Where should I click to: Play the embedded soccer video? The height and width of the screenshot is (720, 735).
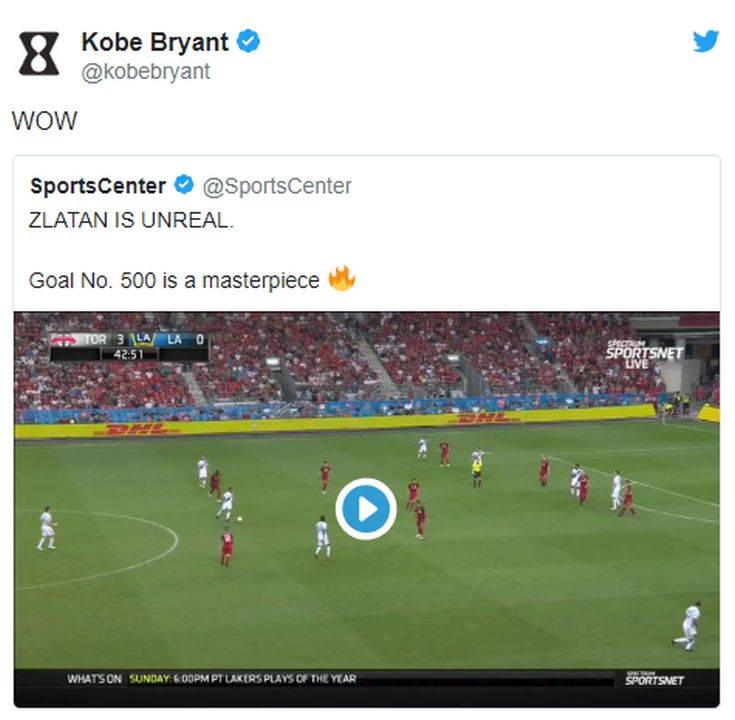[x=366, y=509]
